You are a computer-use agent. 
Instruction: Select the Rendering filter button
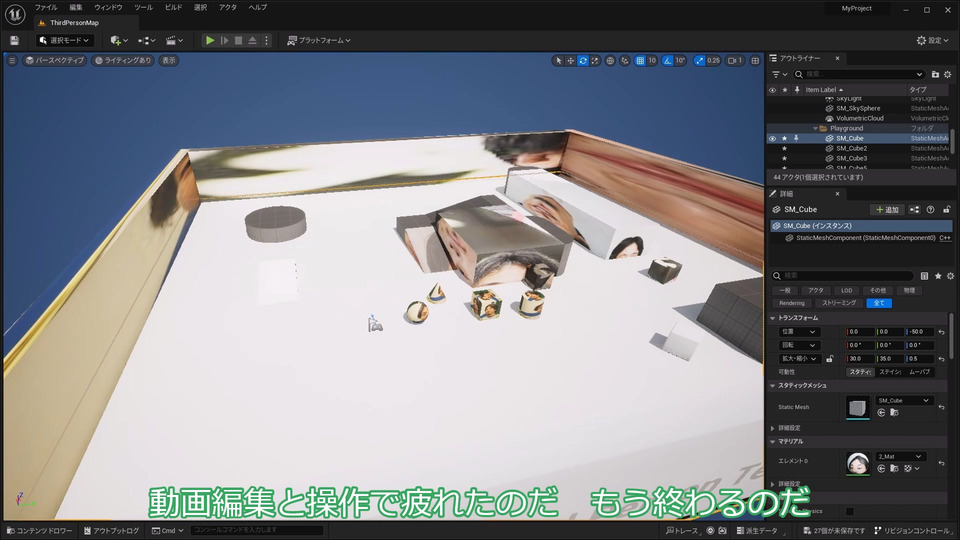click(792, 303)
